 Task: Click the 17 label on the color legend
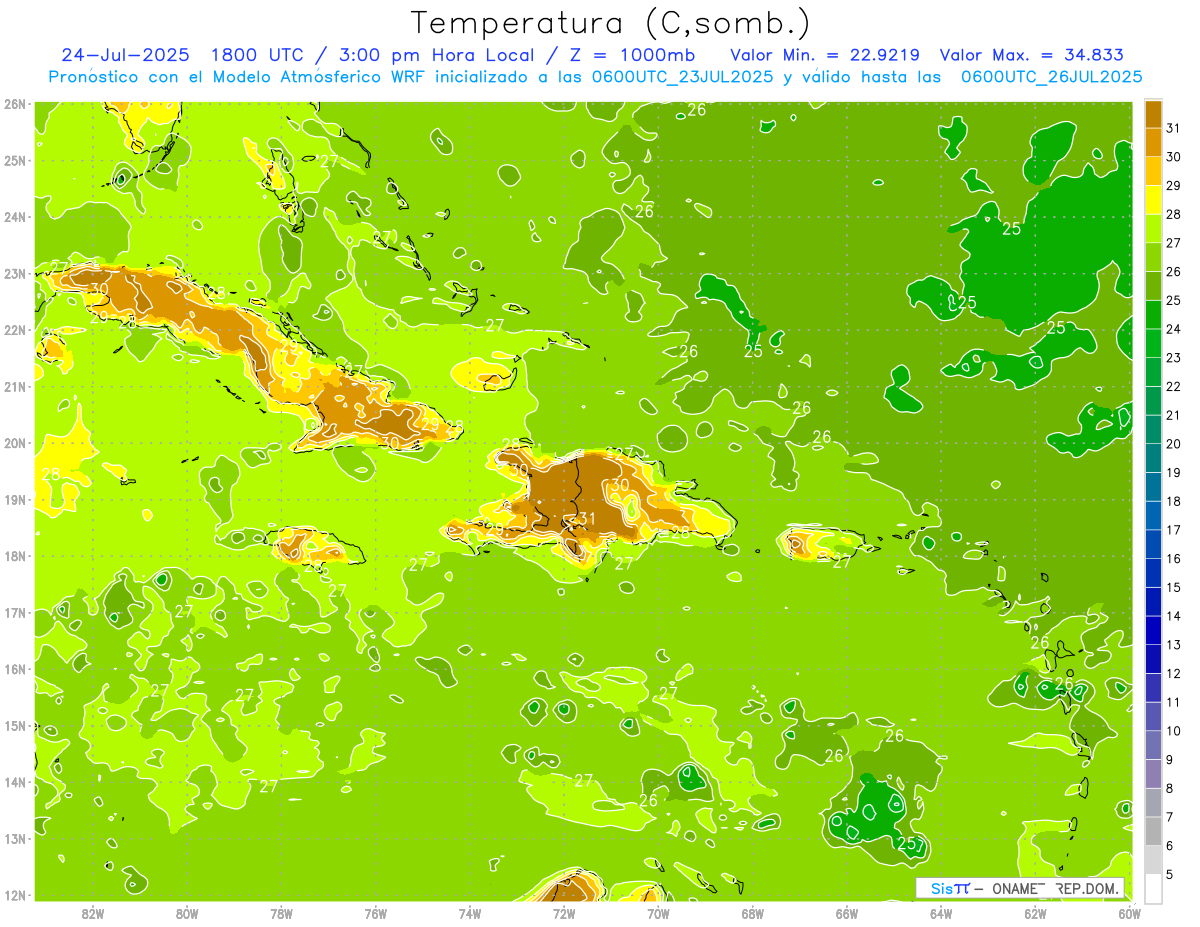coord(1174,530)
